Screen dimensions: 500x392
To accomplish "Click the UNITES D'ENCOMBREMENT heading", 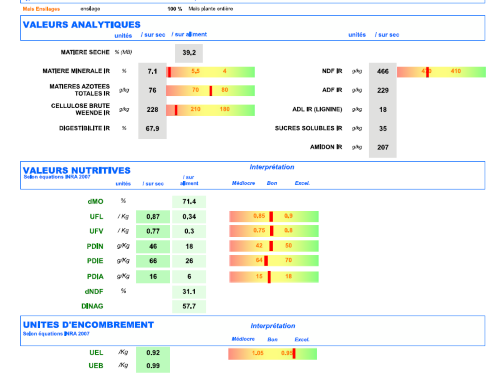I will (88, 325).
